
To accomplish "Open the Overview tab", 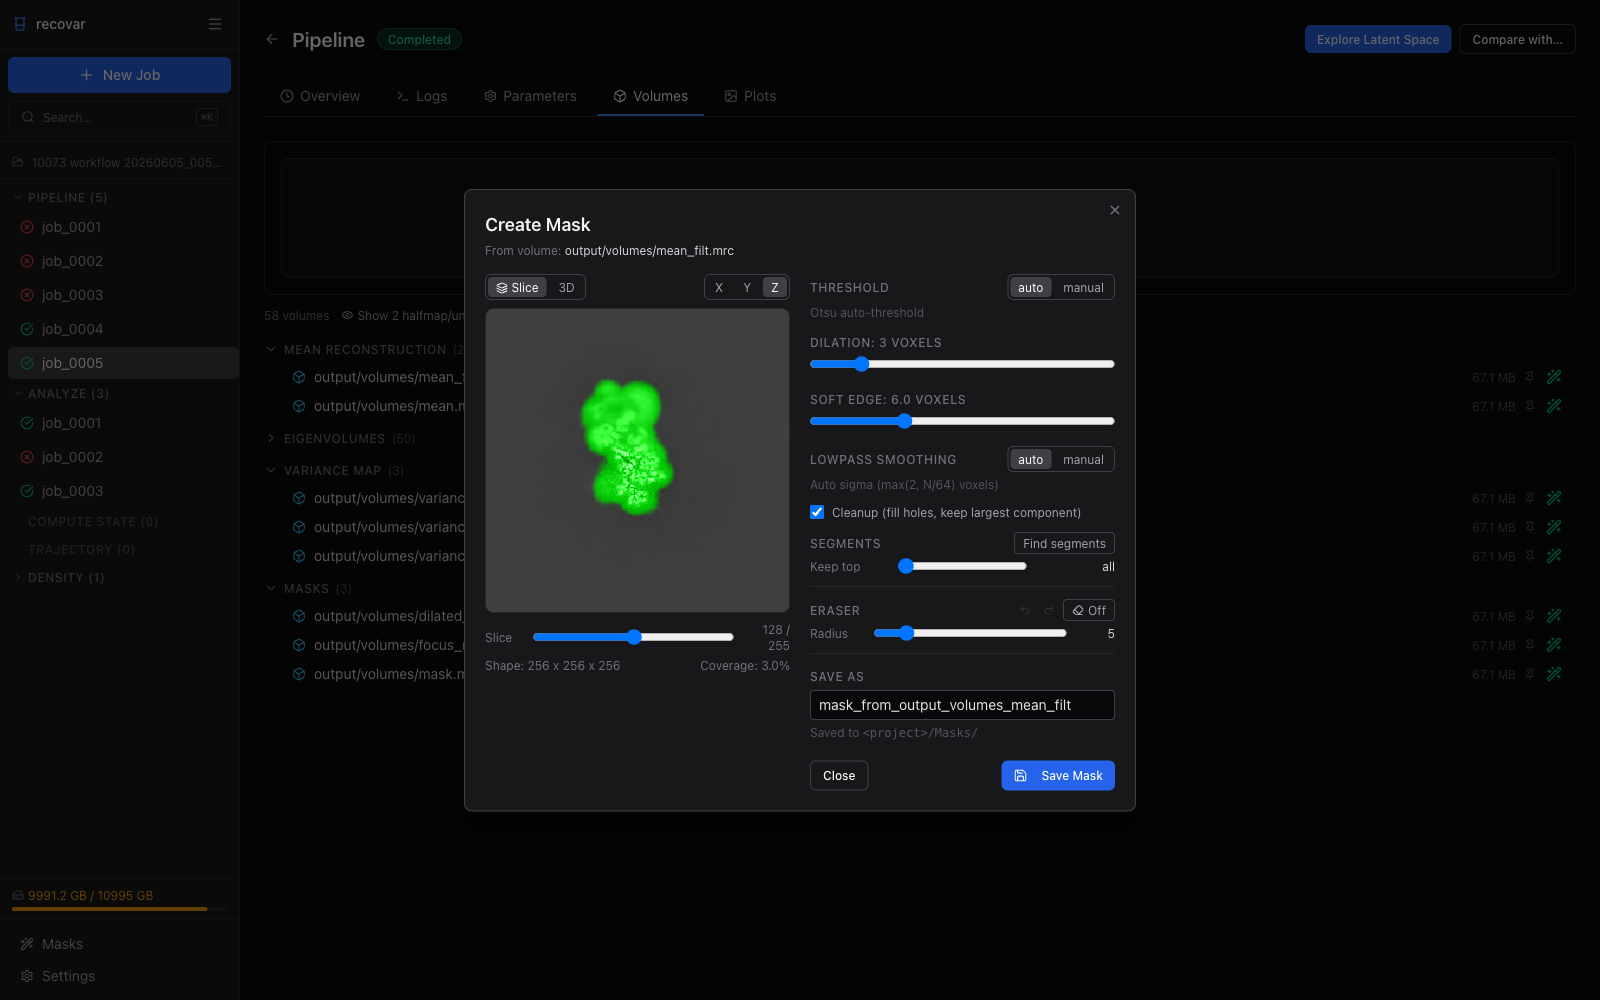I will (320, 96).
